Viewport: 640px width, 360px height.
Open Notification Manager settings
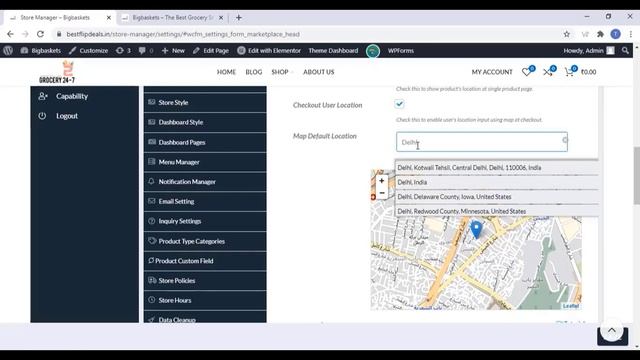point(205,182)
